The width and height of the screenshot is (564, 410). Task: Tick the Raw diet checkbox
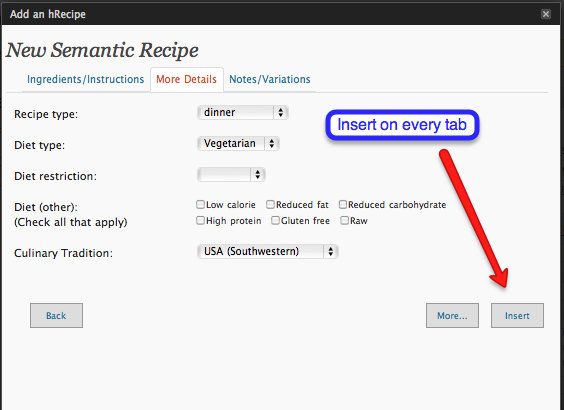[345, 220]
